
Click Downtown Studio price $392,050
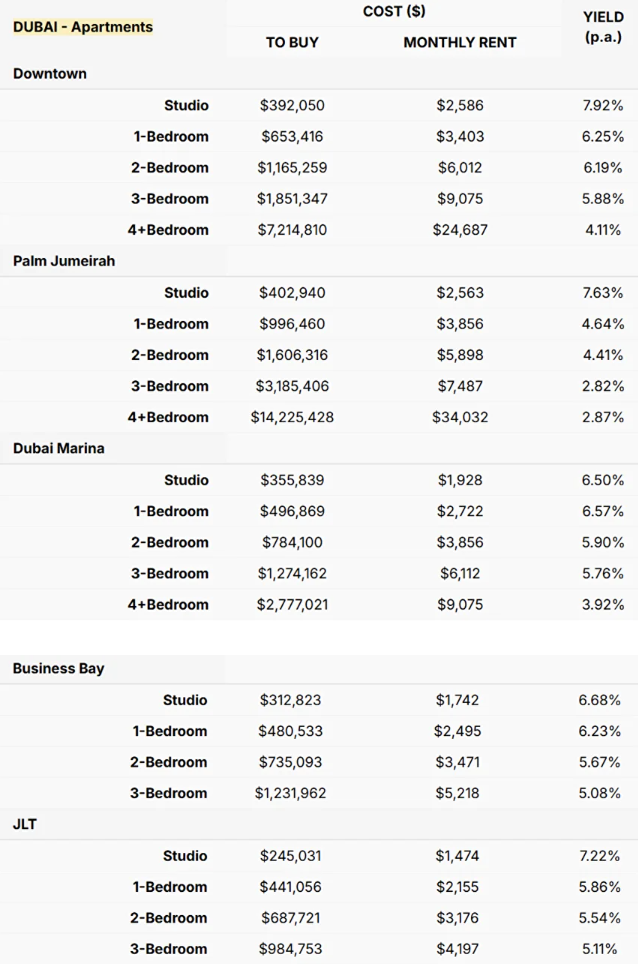(x=292, y=105)
